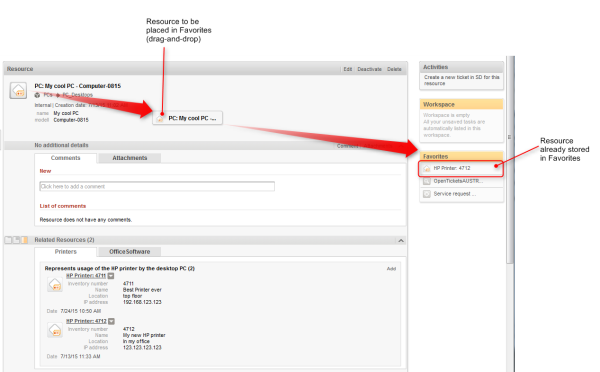Click the large resource icon beside PC: My cool PC
The image size is (600, 372).
pos(18,91)
